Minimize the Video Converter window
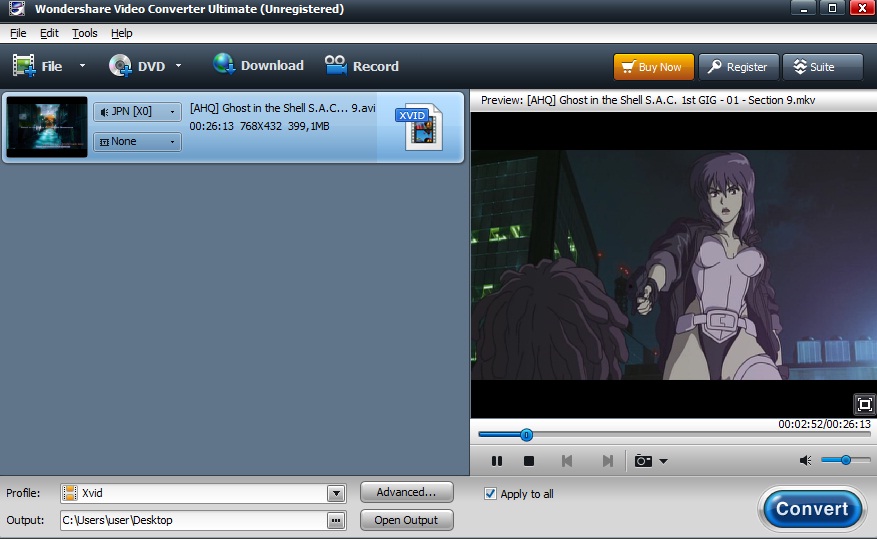The width and height of the screenshot is (877, 539). [x=804, y=8]
